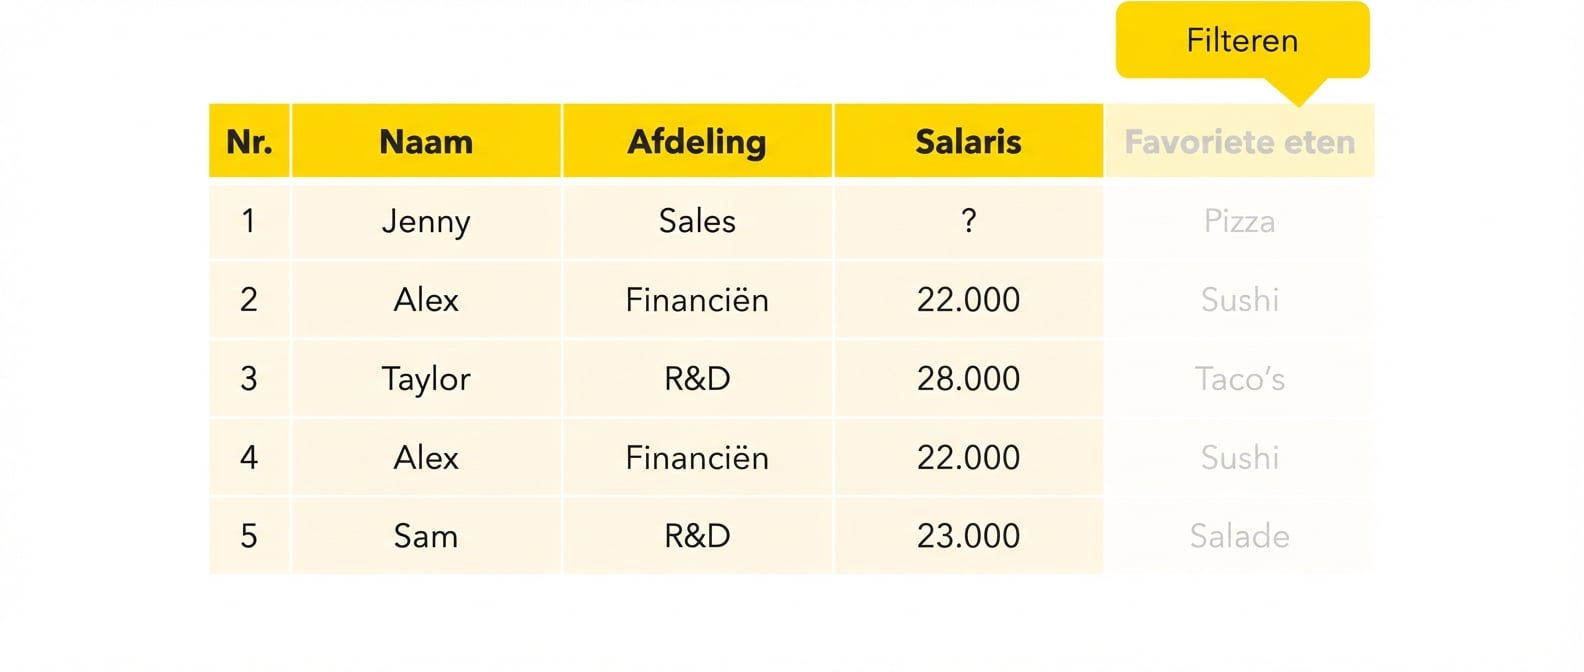The height and width of the screenshot is (672, 1584).
Task: Select the Afdeling column header
Action: point(697,142)
